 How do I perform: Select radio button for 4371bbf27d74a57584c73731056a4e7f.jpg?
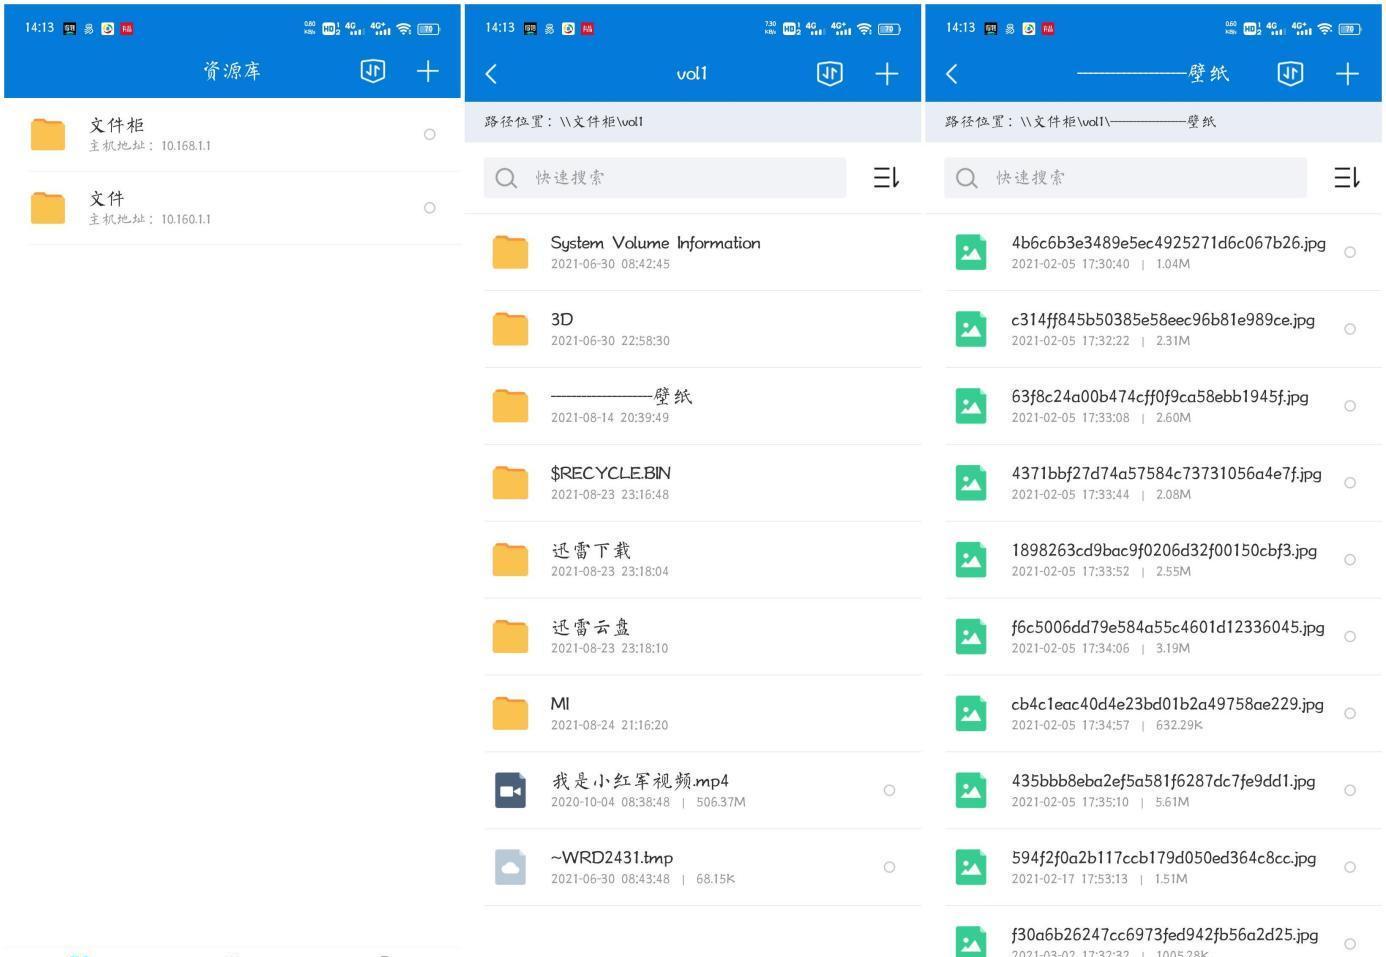[1350, 483]
